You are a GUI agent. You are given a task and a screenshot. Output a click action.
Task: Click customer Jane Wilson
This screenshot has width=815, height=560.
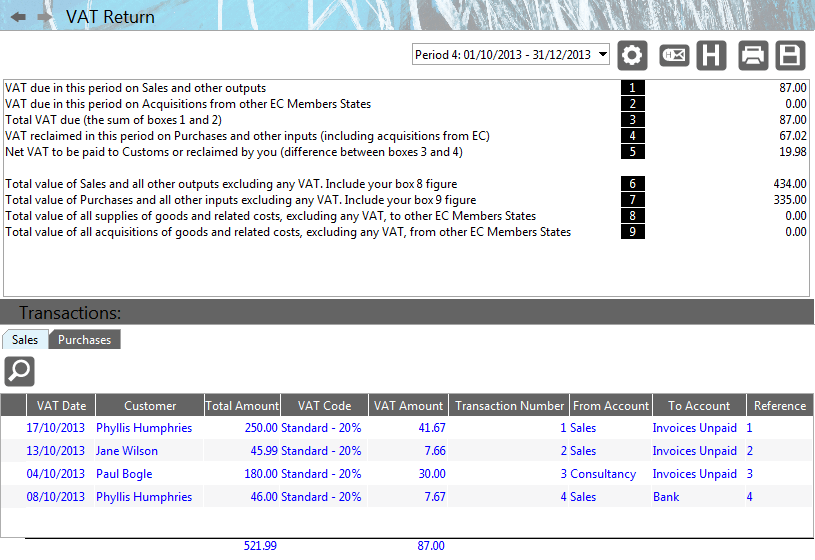tap(127, 451)
